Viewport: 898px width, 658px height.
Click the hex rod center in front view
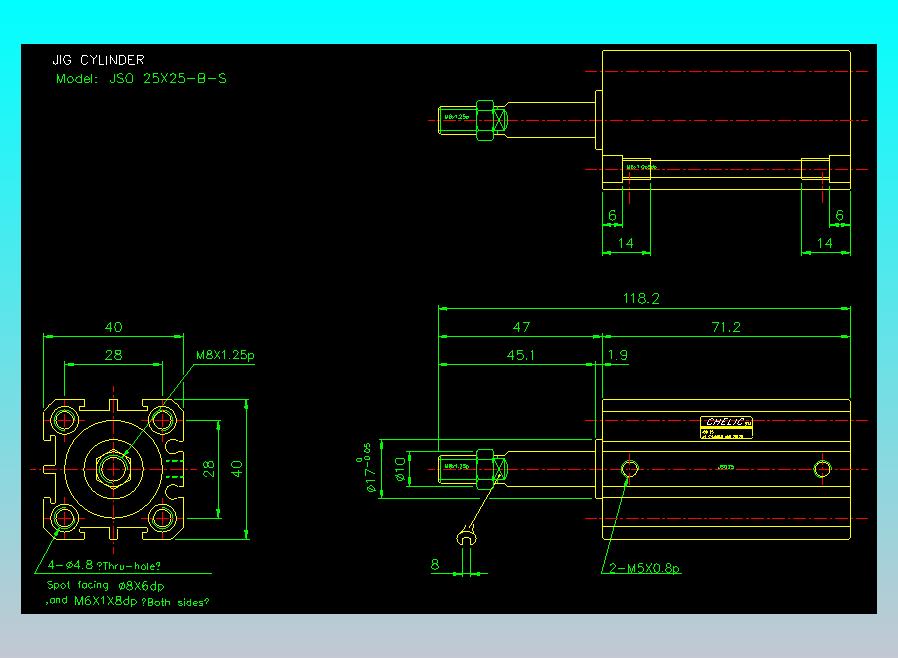pos(114,468)
